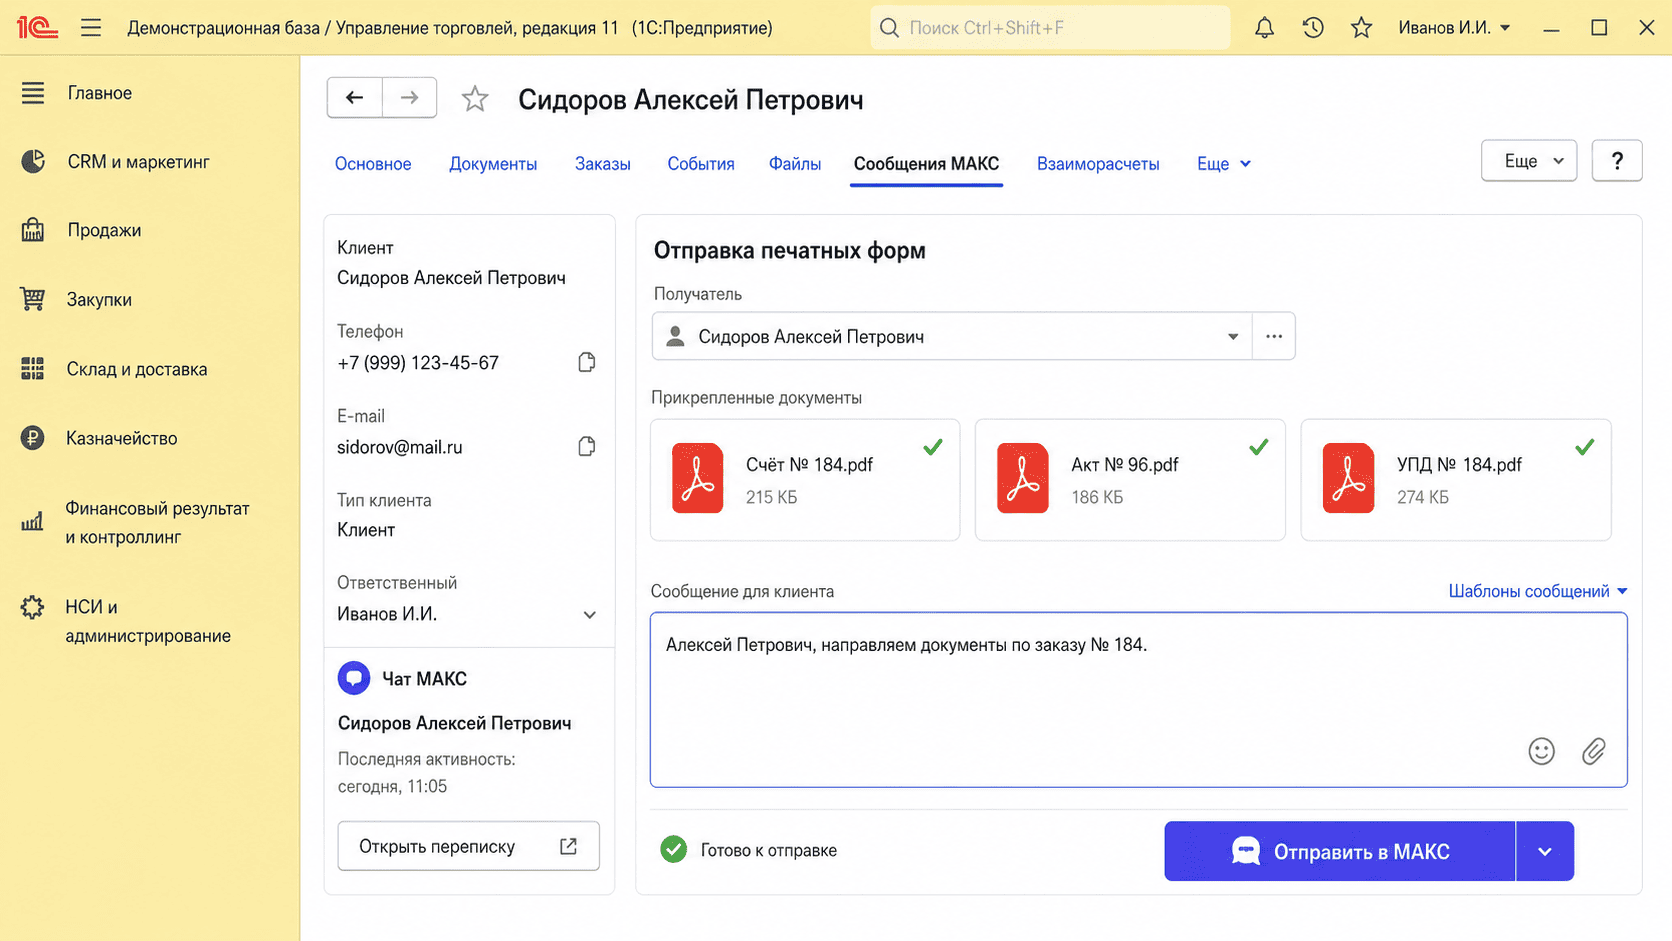Viewport: 1672px width, 941px height.
Task: Switch to Файлы tab
Action: [795, 163]
